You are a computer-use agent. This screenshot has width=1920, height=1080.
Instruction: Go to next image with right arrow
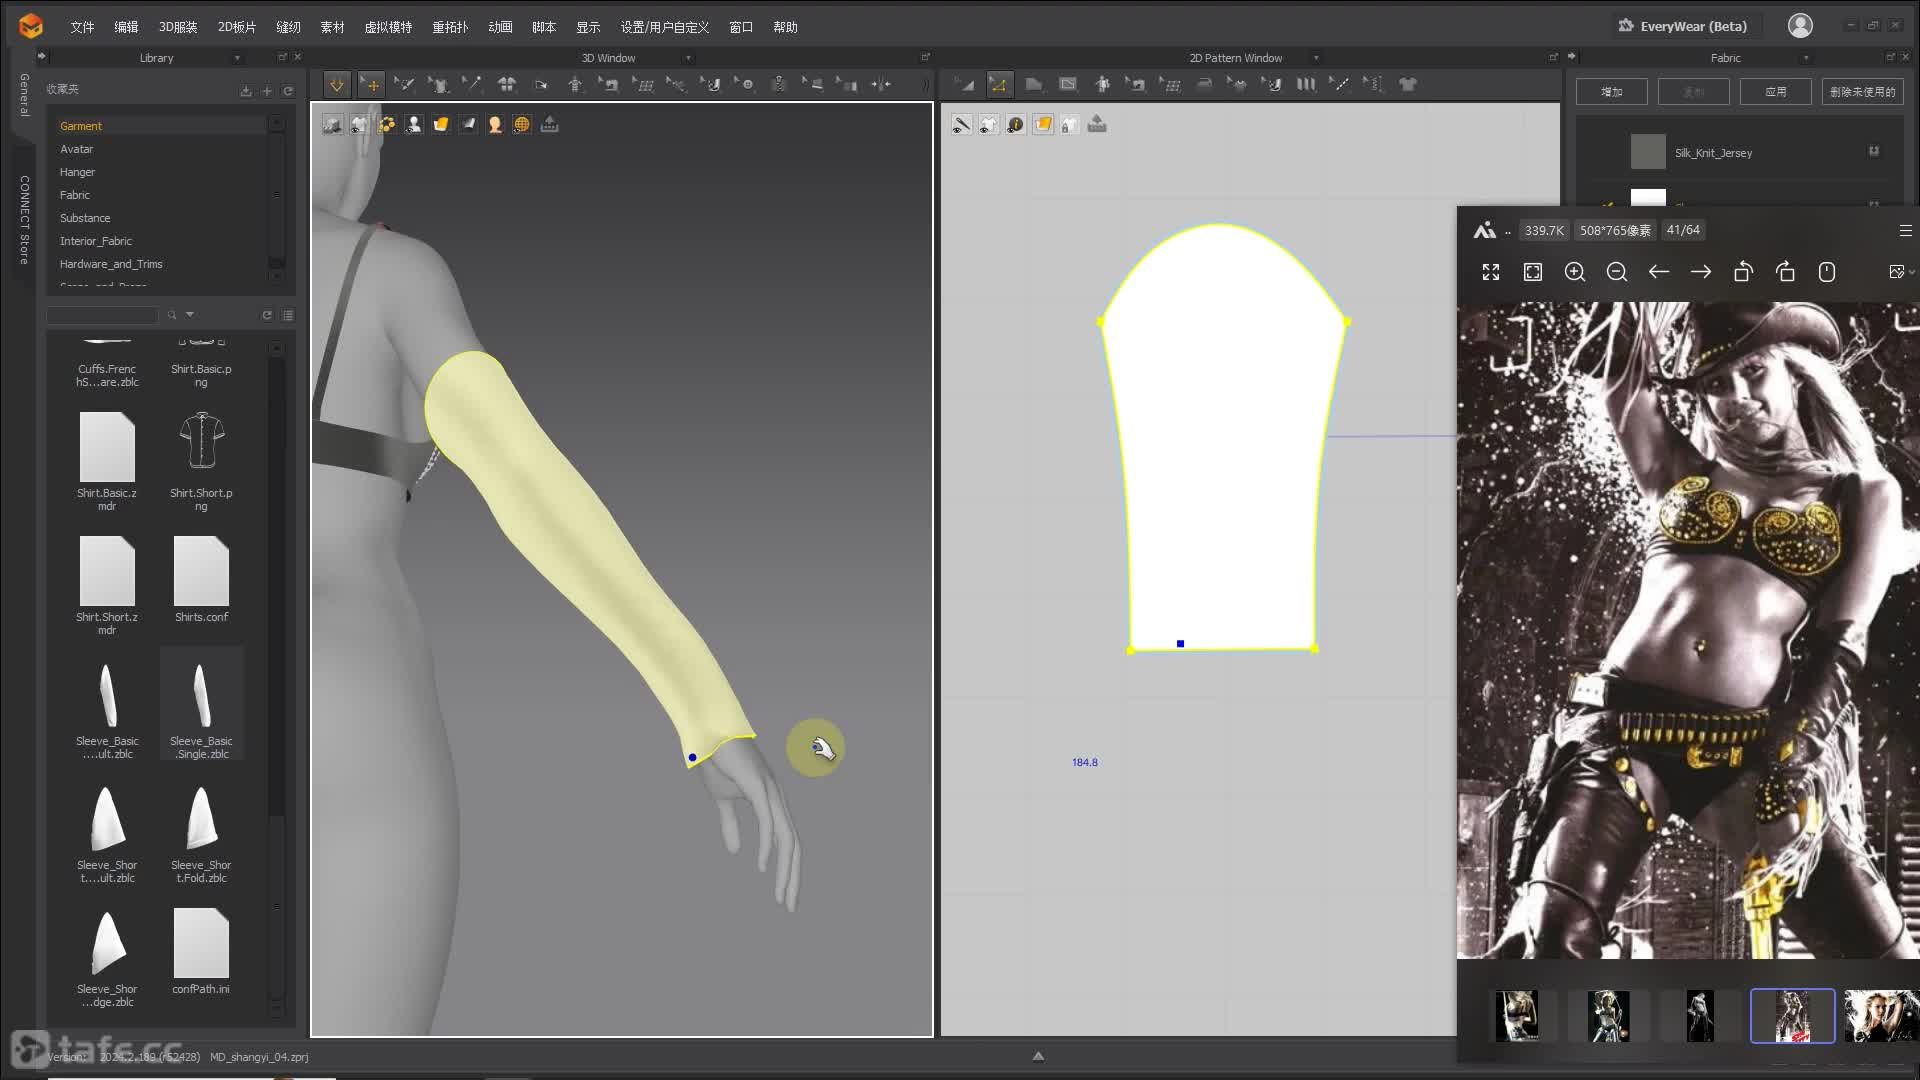(1701, 272)
